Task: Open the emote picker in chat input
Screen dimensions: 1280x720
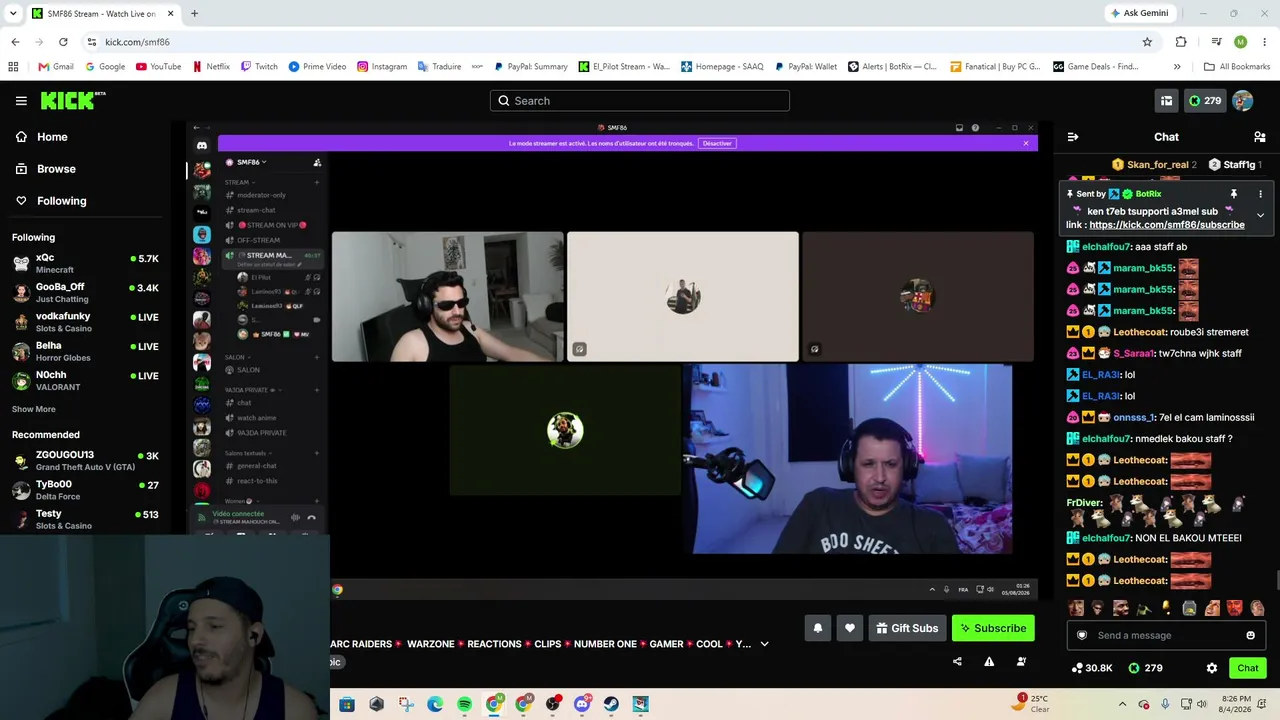Action: pos(1250,635)
